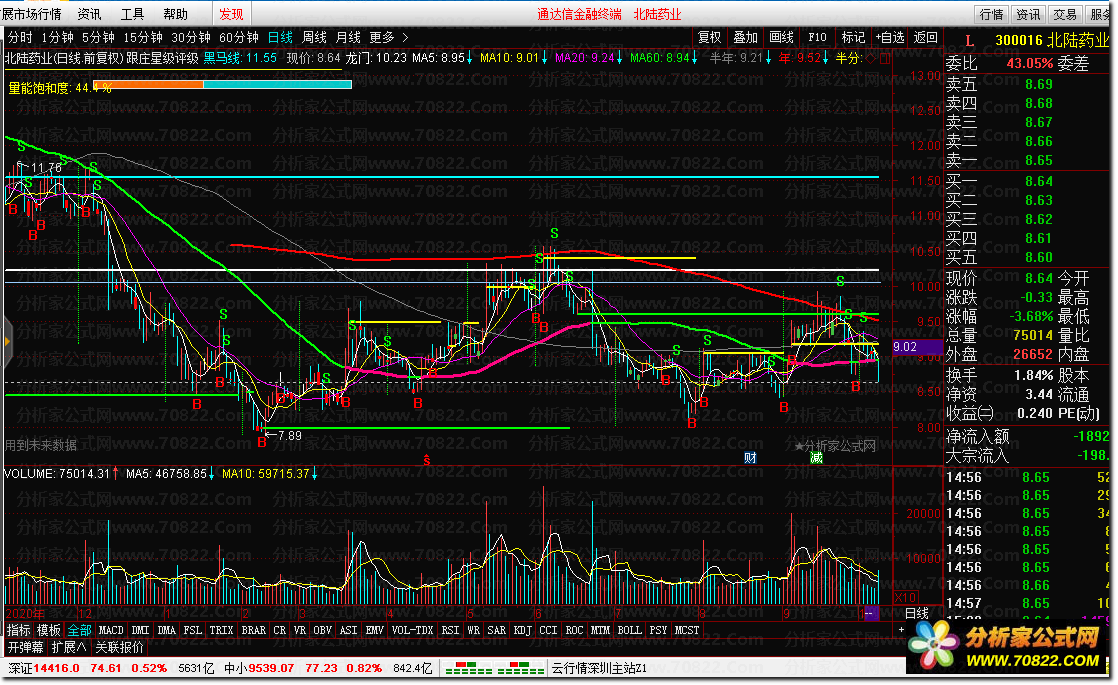
Task: Click the X10 volume scale label
Action: [906, 597]
